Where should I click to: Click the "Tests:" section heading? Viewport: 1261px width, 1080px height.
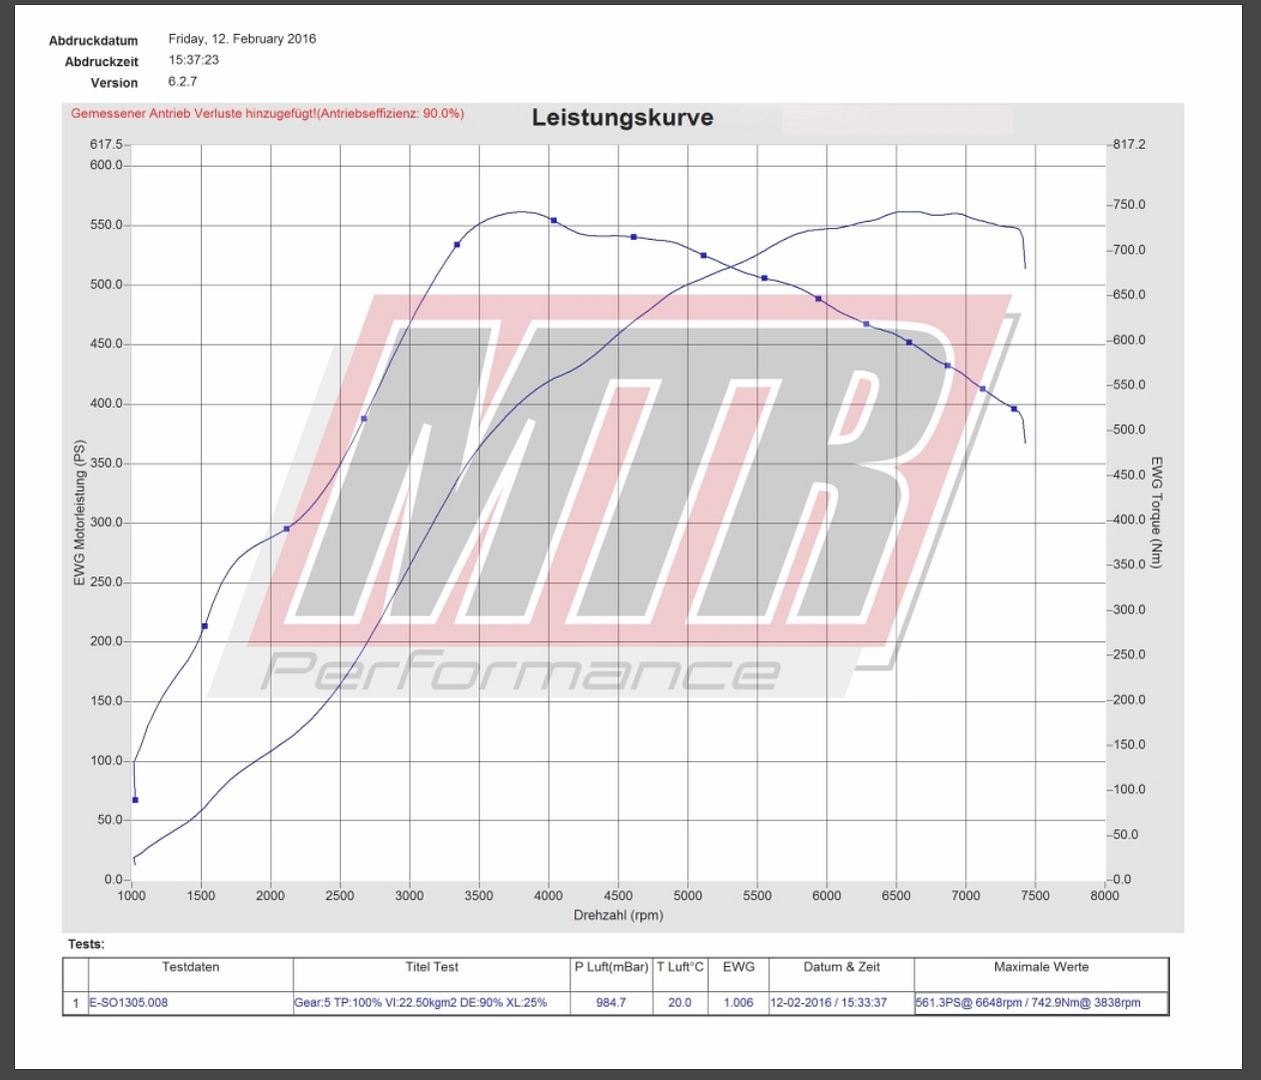click(86, 944)
